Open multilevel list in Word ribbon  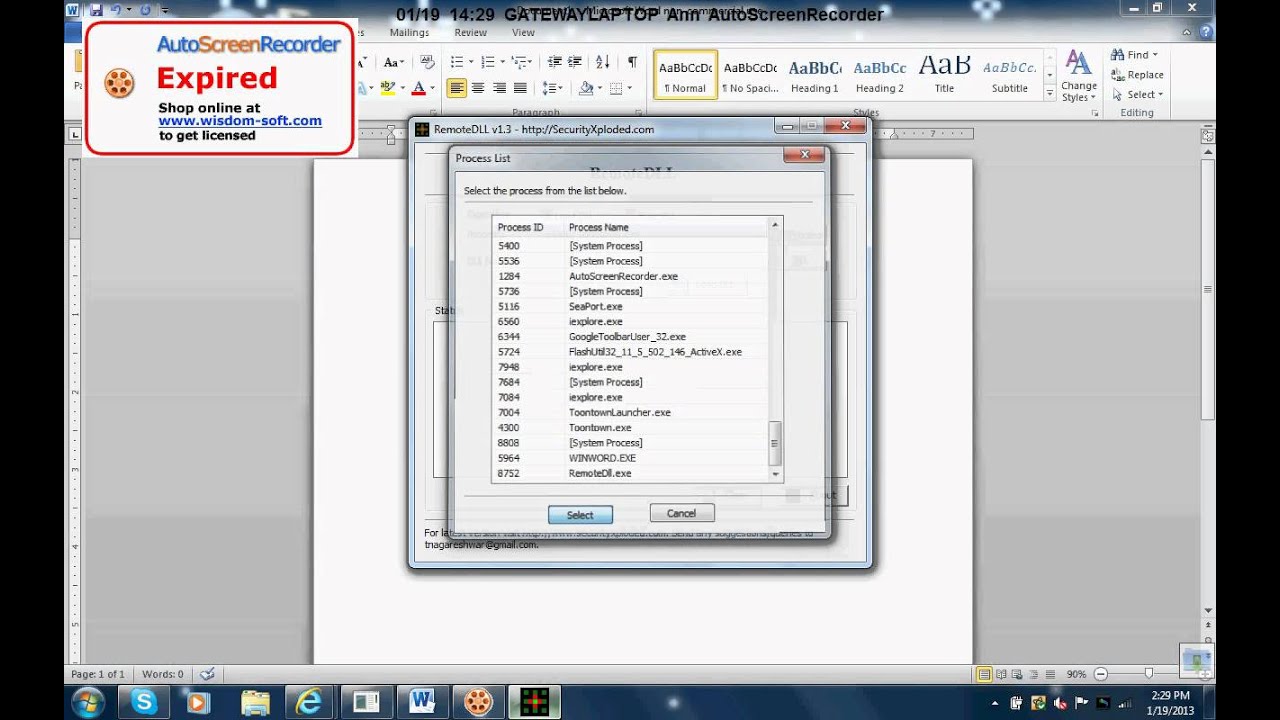point(521,62)
